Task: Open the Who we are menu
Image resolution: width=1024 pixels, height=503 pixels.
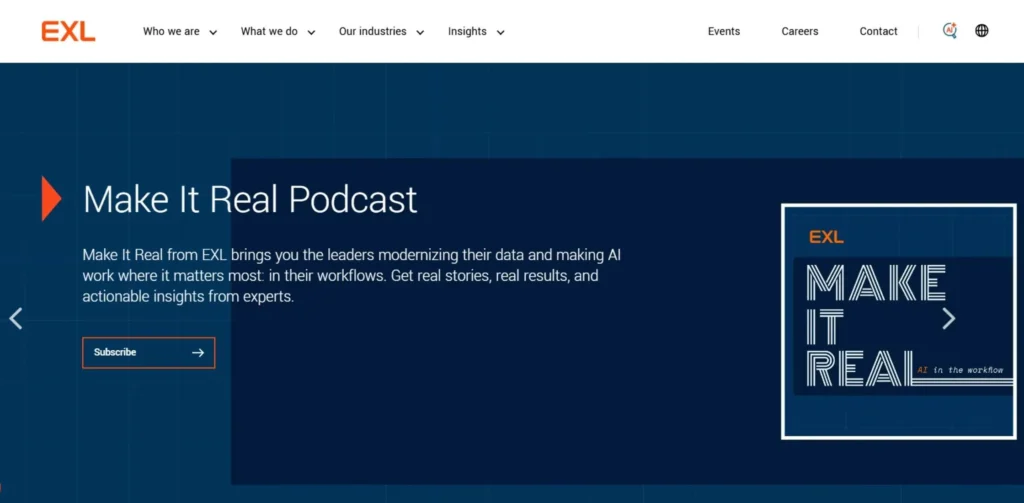Action: [171, 31]
